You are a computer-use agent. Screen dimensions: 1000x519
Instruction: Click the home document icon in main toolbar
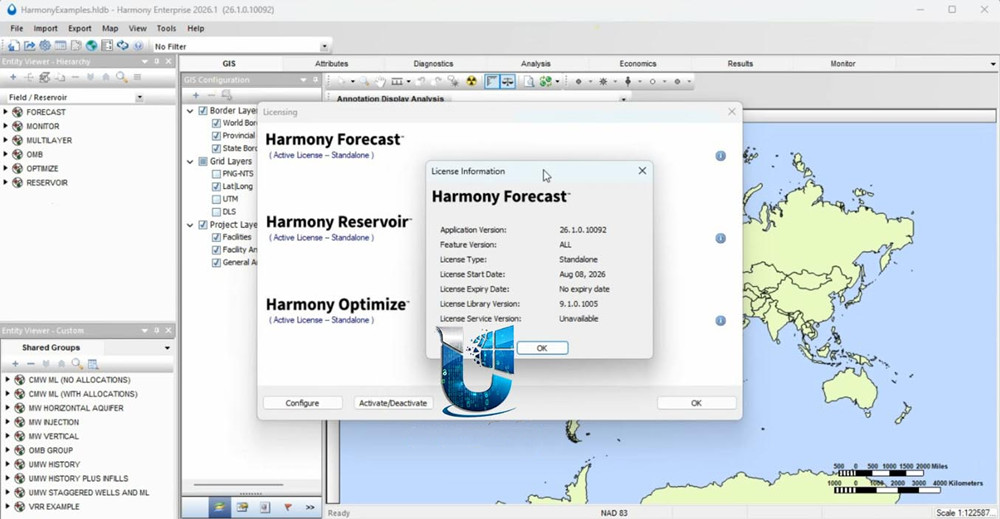point(13,46)
